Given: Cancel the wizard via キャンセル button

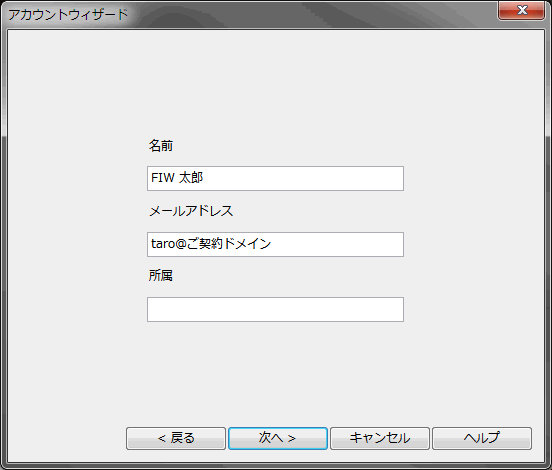Looking at the screenshot, I should (x=380, y=438).
